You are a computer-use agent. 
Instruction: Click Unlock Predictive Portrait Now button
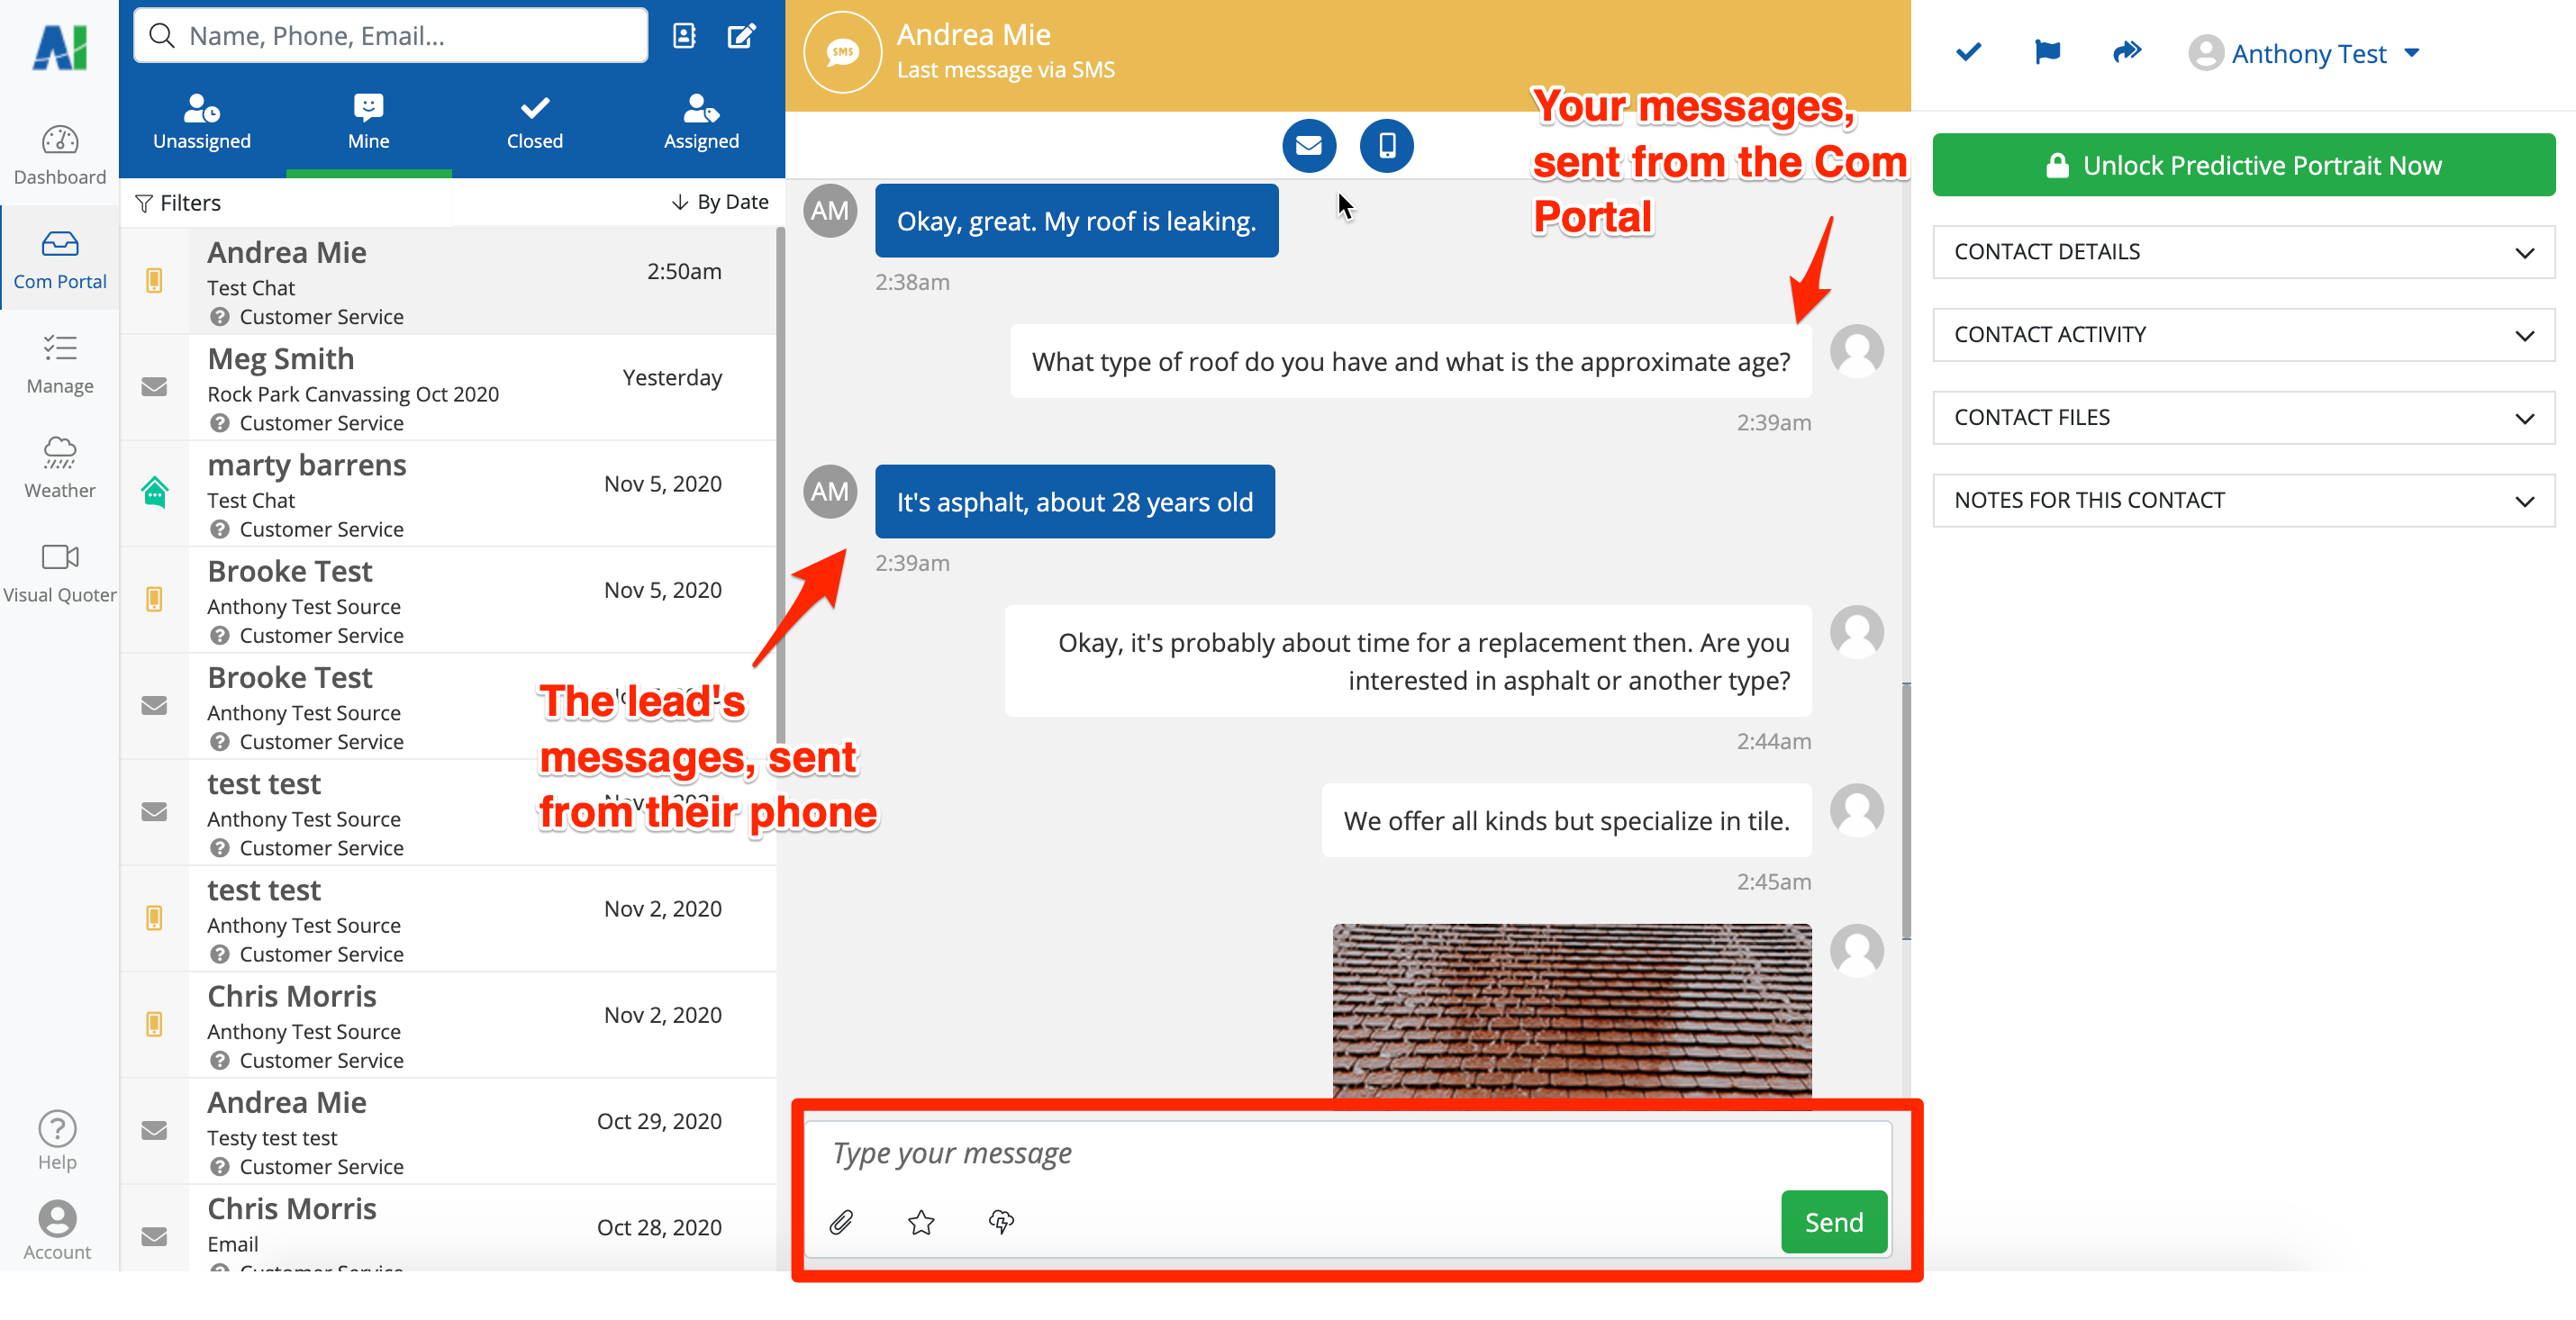pyautogui.click(x=2242, y=165)
